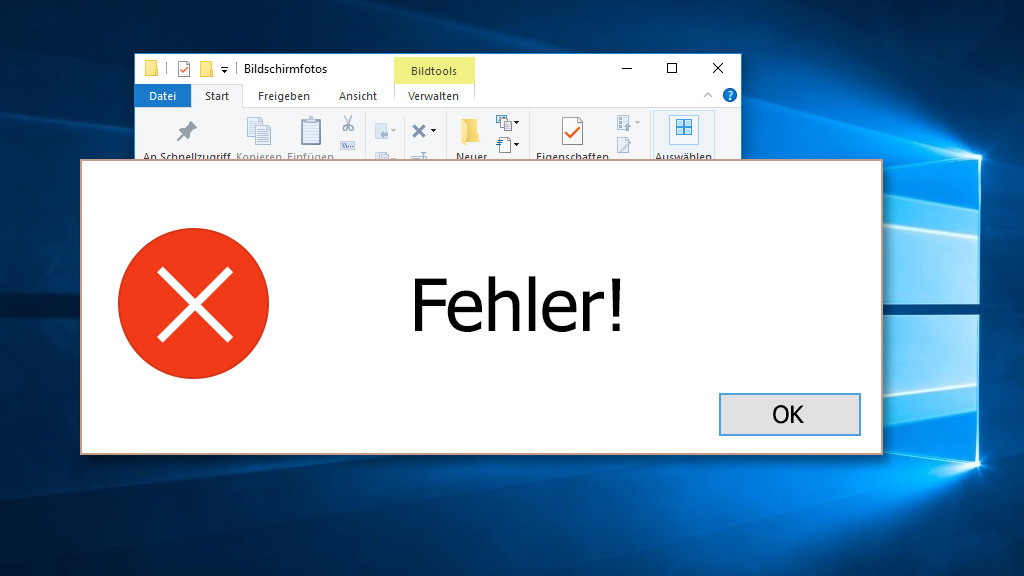
Task: Open the Datei menu
Action: [162, 96]
